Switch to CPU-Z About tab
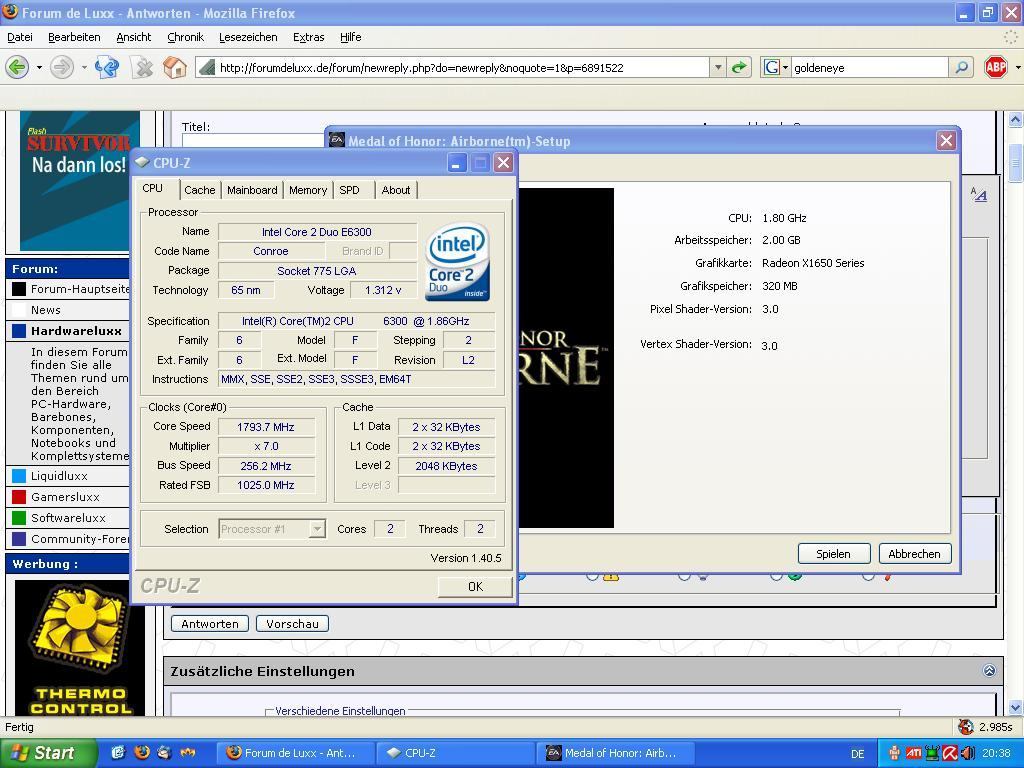Viewport: 1024px width, 768px height. [396, 190]
